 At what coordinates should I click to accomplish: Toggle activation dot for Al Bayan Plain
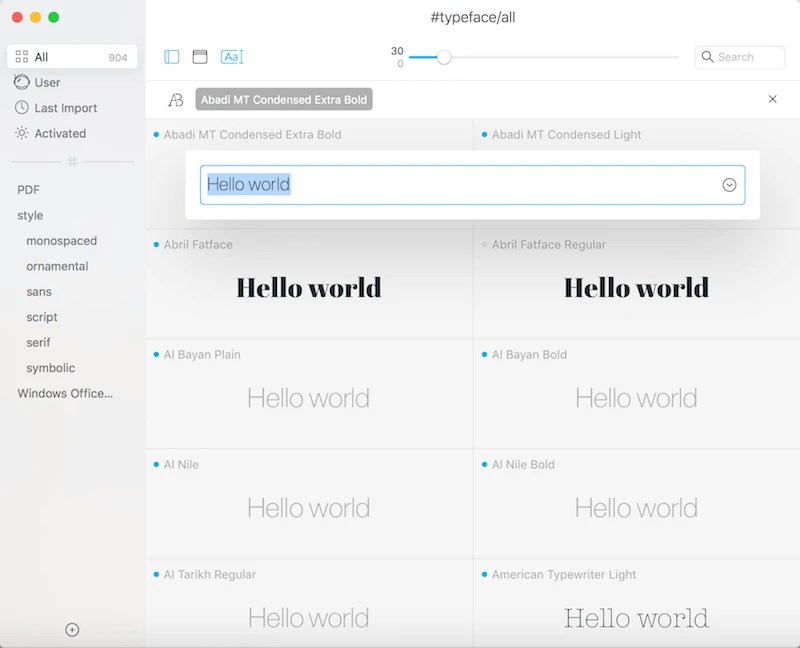[x=155, y=354]
